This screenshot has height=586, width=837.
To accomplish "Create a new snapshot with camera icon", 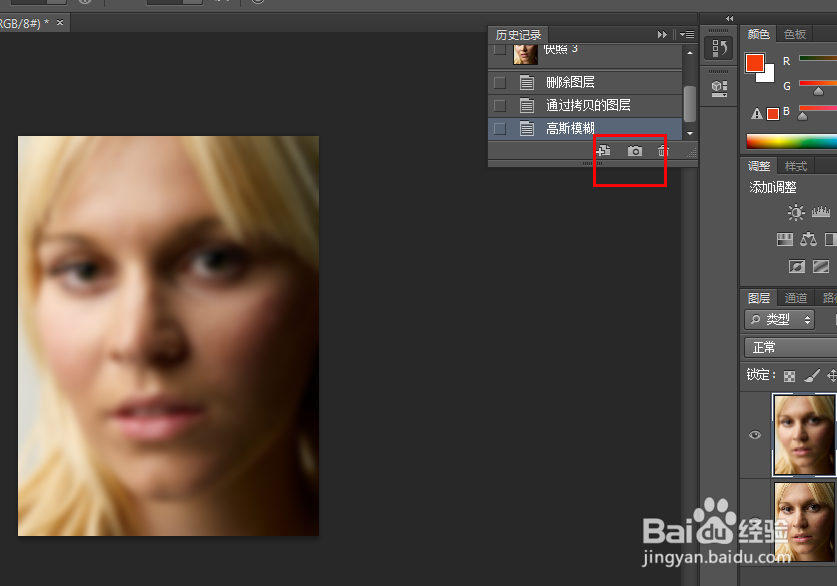I will [635, 151].
